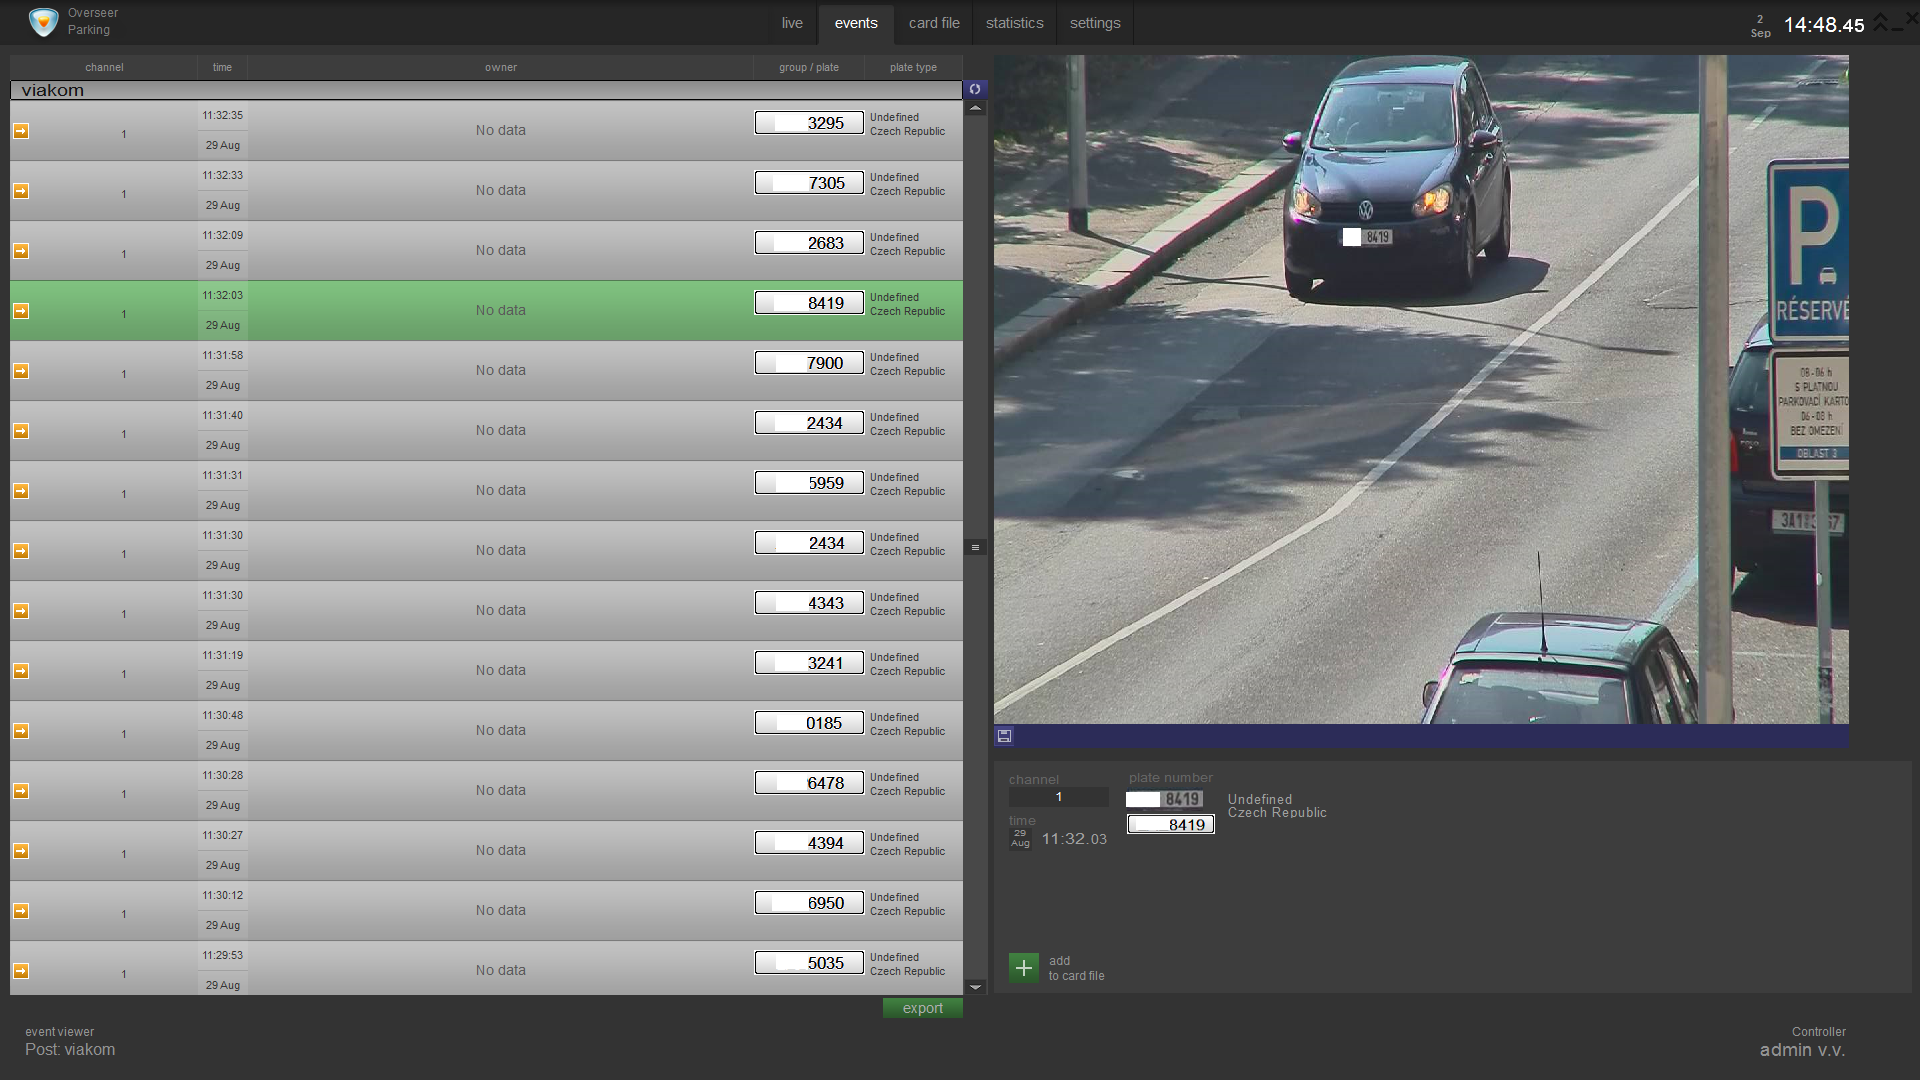Click the No data owner cell for plate 8419

pos(501,310)
